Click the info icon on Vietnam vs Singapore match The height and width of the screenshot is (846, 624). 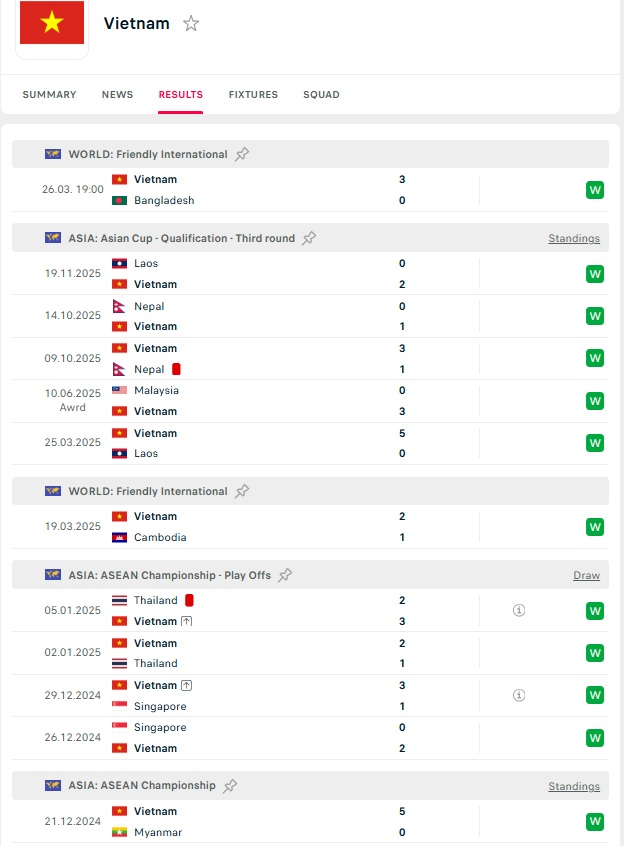pos(518,695)
